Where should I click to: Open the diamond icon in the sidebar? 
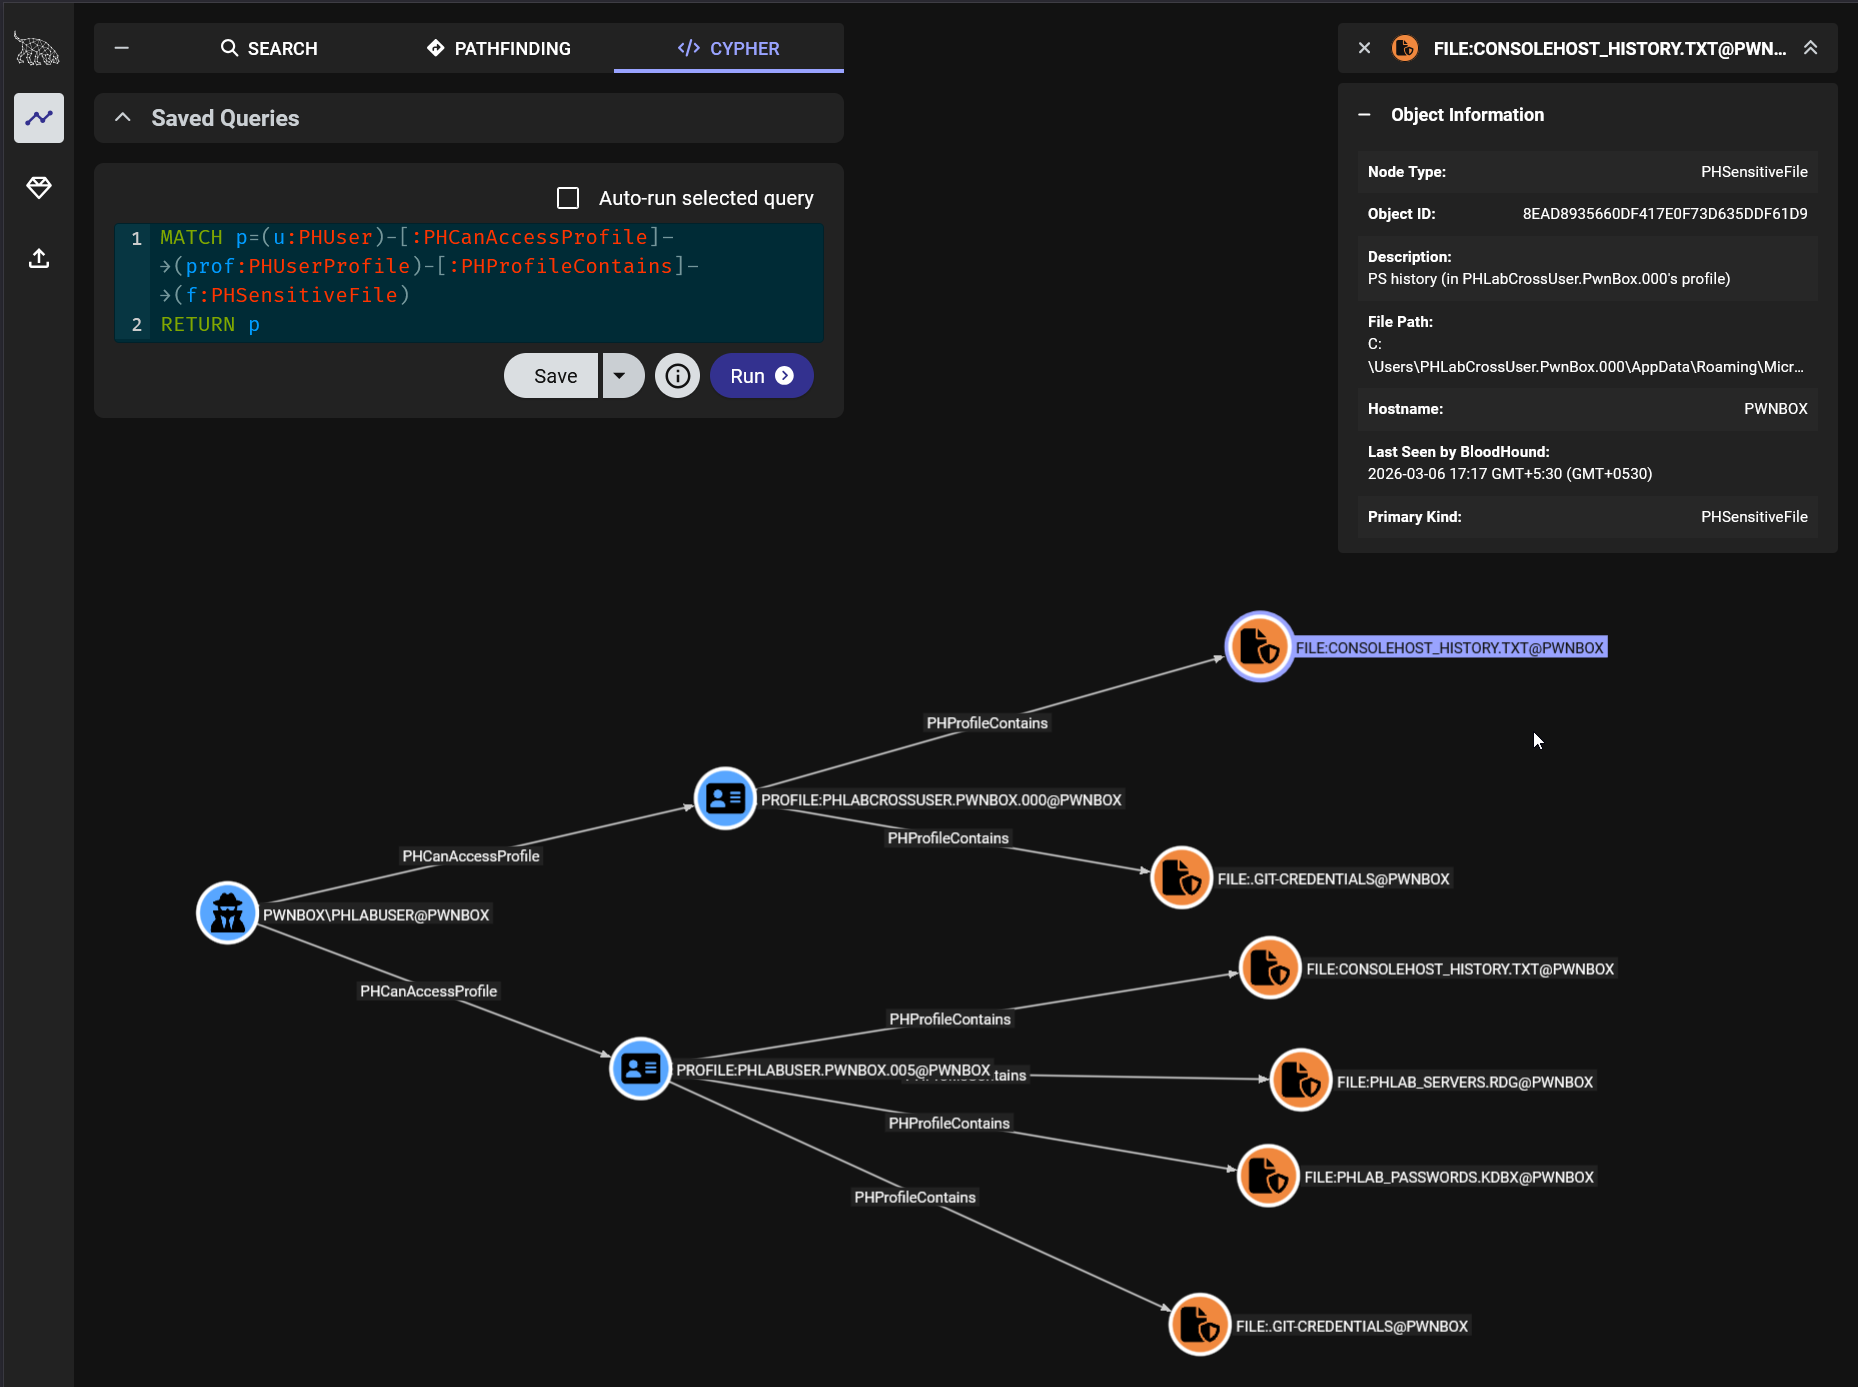(39, 188)
